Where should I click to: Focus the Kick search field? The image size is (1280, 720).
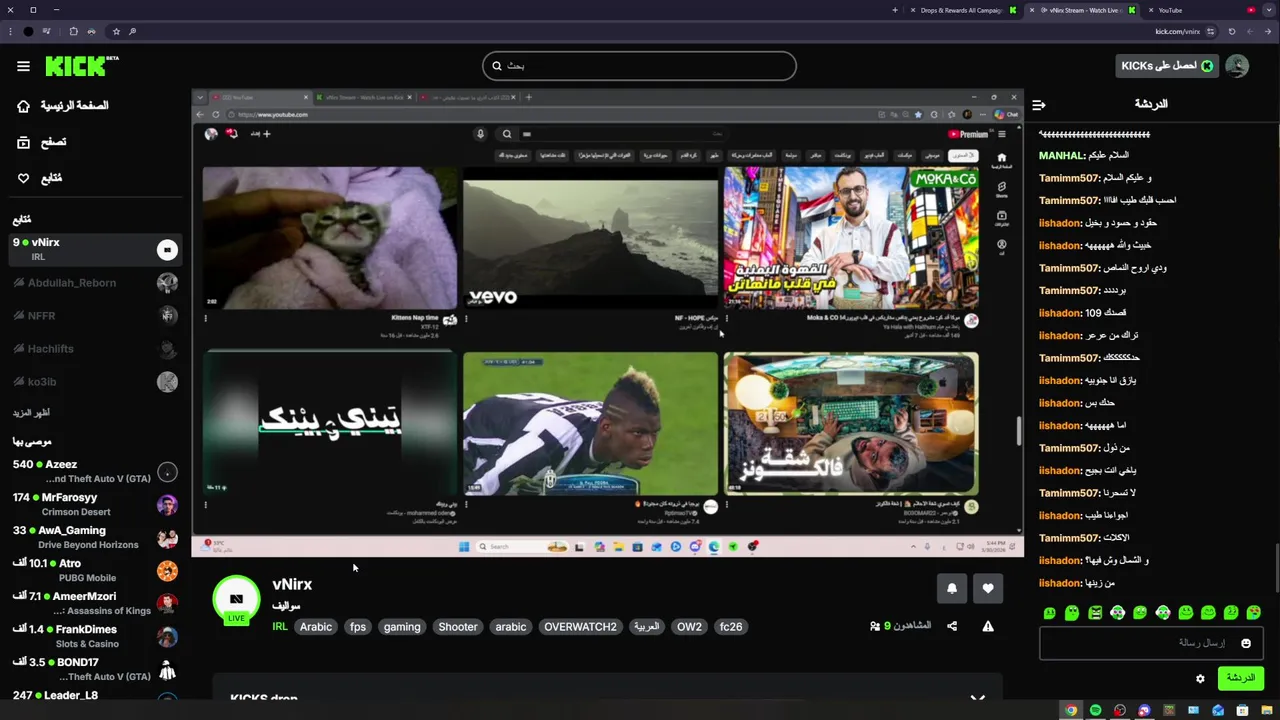tap(639, 66)
